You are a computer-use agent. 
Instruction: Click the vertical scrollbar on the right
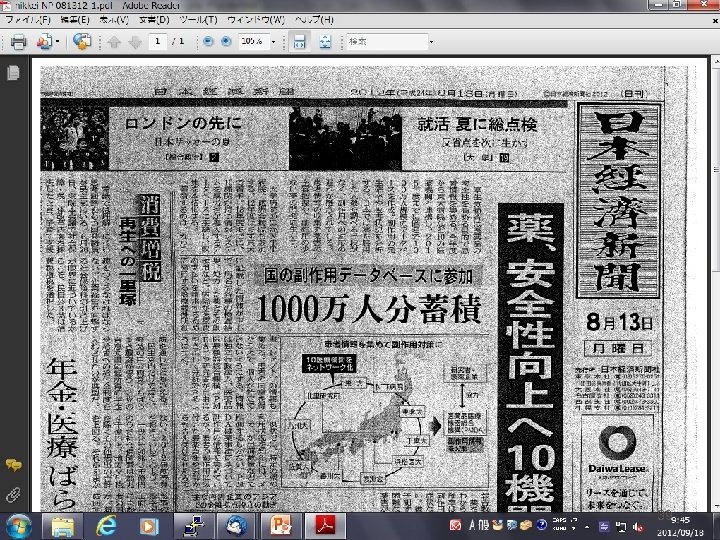(x=715, y=168)
